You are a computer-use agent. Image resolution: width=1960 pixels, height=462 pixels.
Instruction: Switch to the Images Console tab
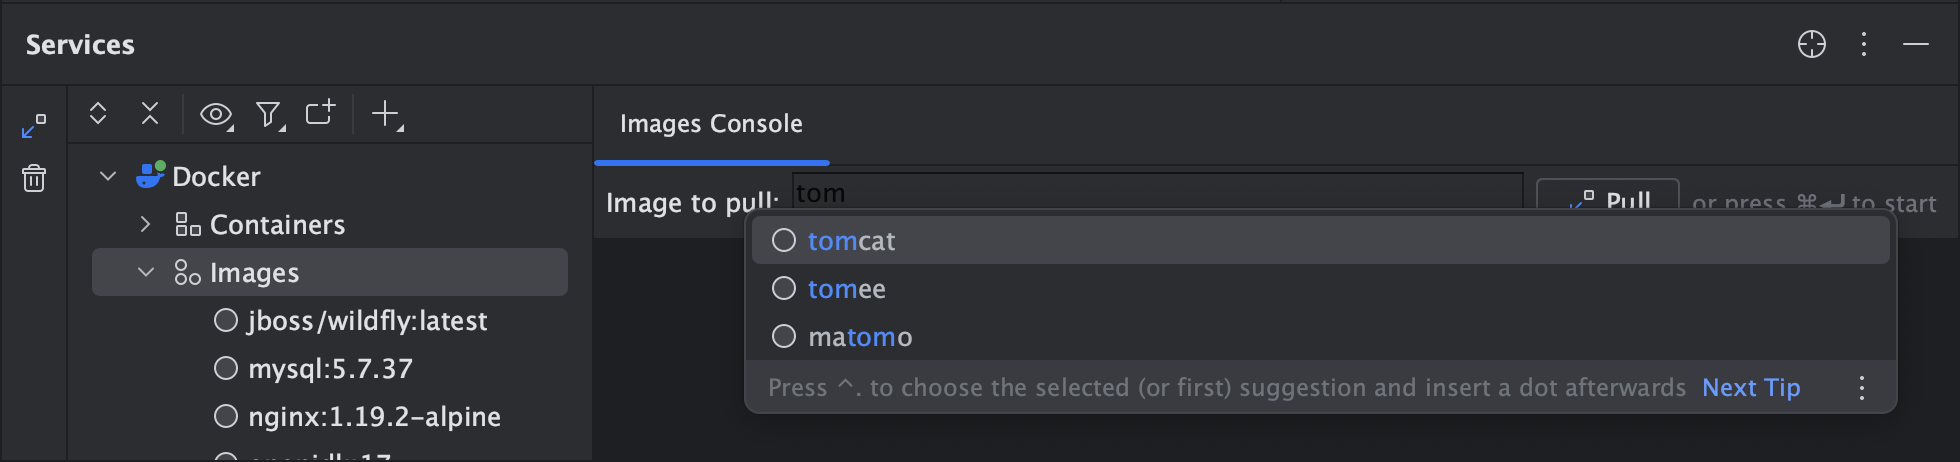point(711,124)
